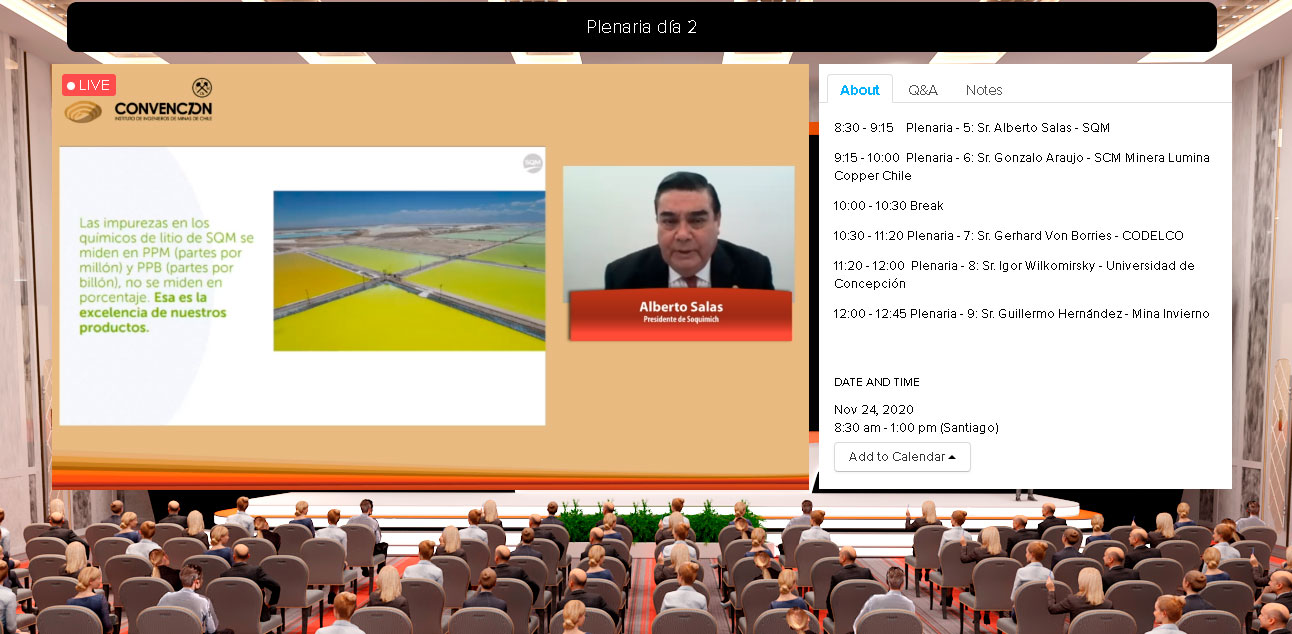This screenshot has width=1292, height=634.
Task: Switch to the Q&A tab
Action: 922,90
